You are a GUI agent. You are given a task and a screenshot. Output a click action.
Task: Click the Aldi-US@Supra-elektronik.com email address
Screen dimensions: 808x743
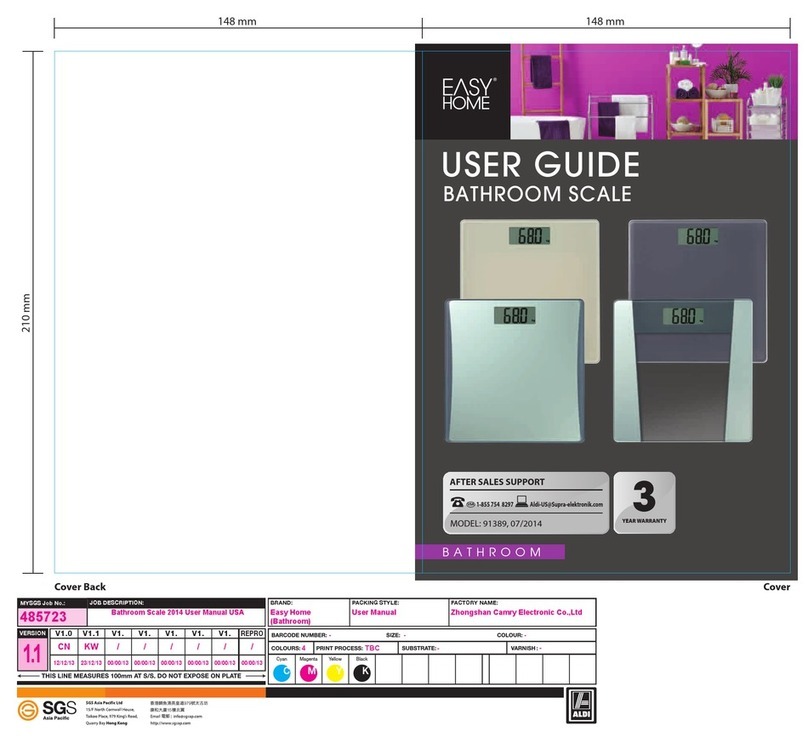566,504
